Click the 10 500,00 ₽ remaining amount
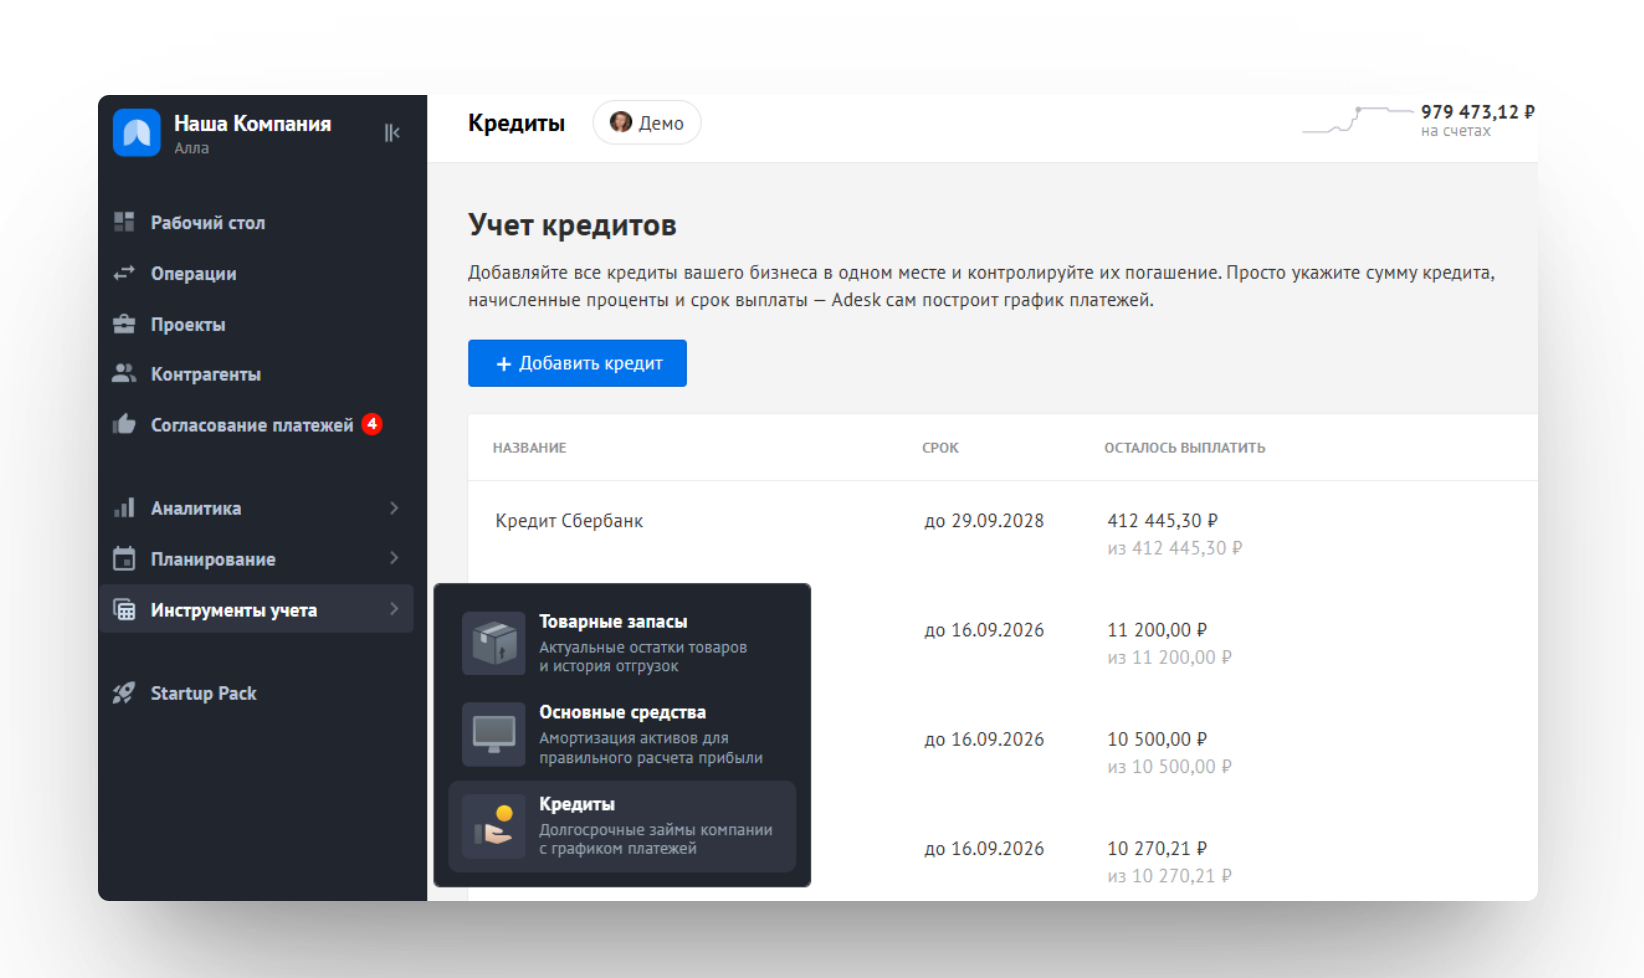 tap(1157, 739)
